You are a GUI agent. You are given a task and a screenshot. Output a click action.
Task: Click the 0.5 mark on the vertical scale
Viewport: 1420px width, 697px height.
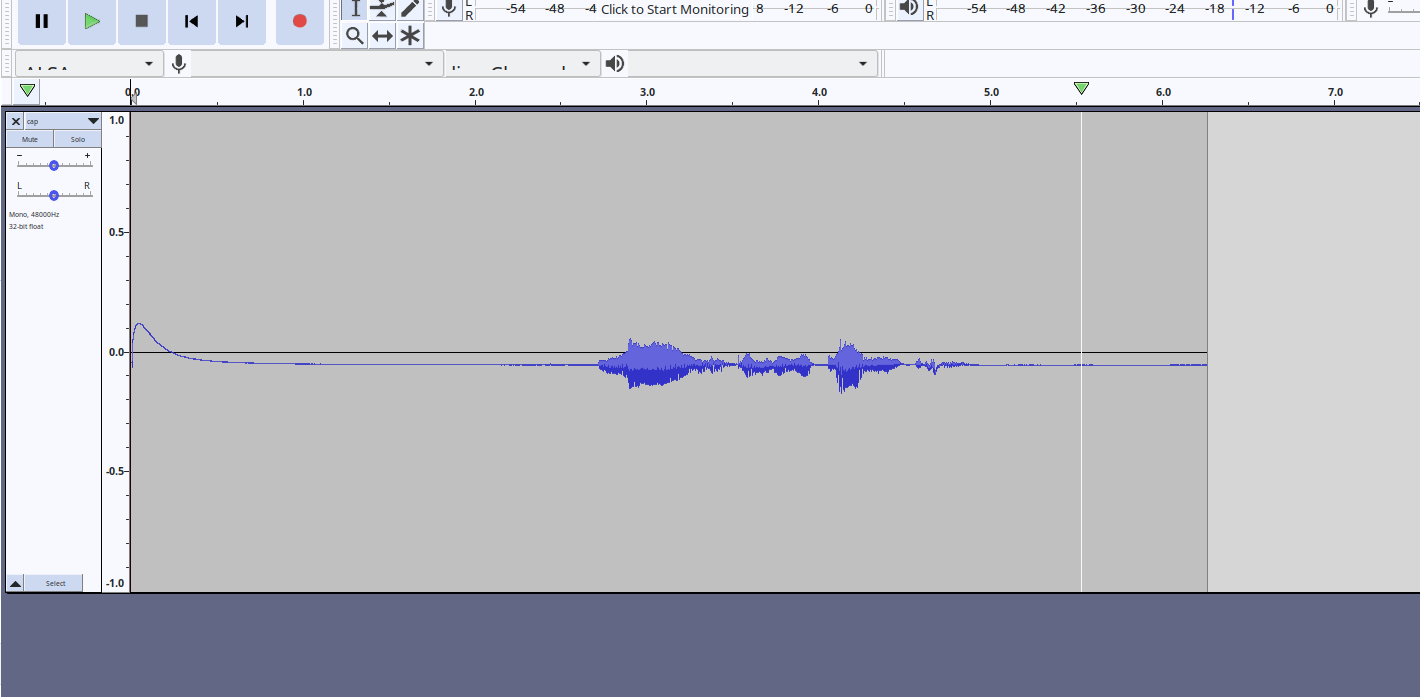116,232
